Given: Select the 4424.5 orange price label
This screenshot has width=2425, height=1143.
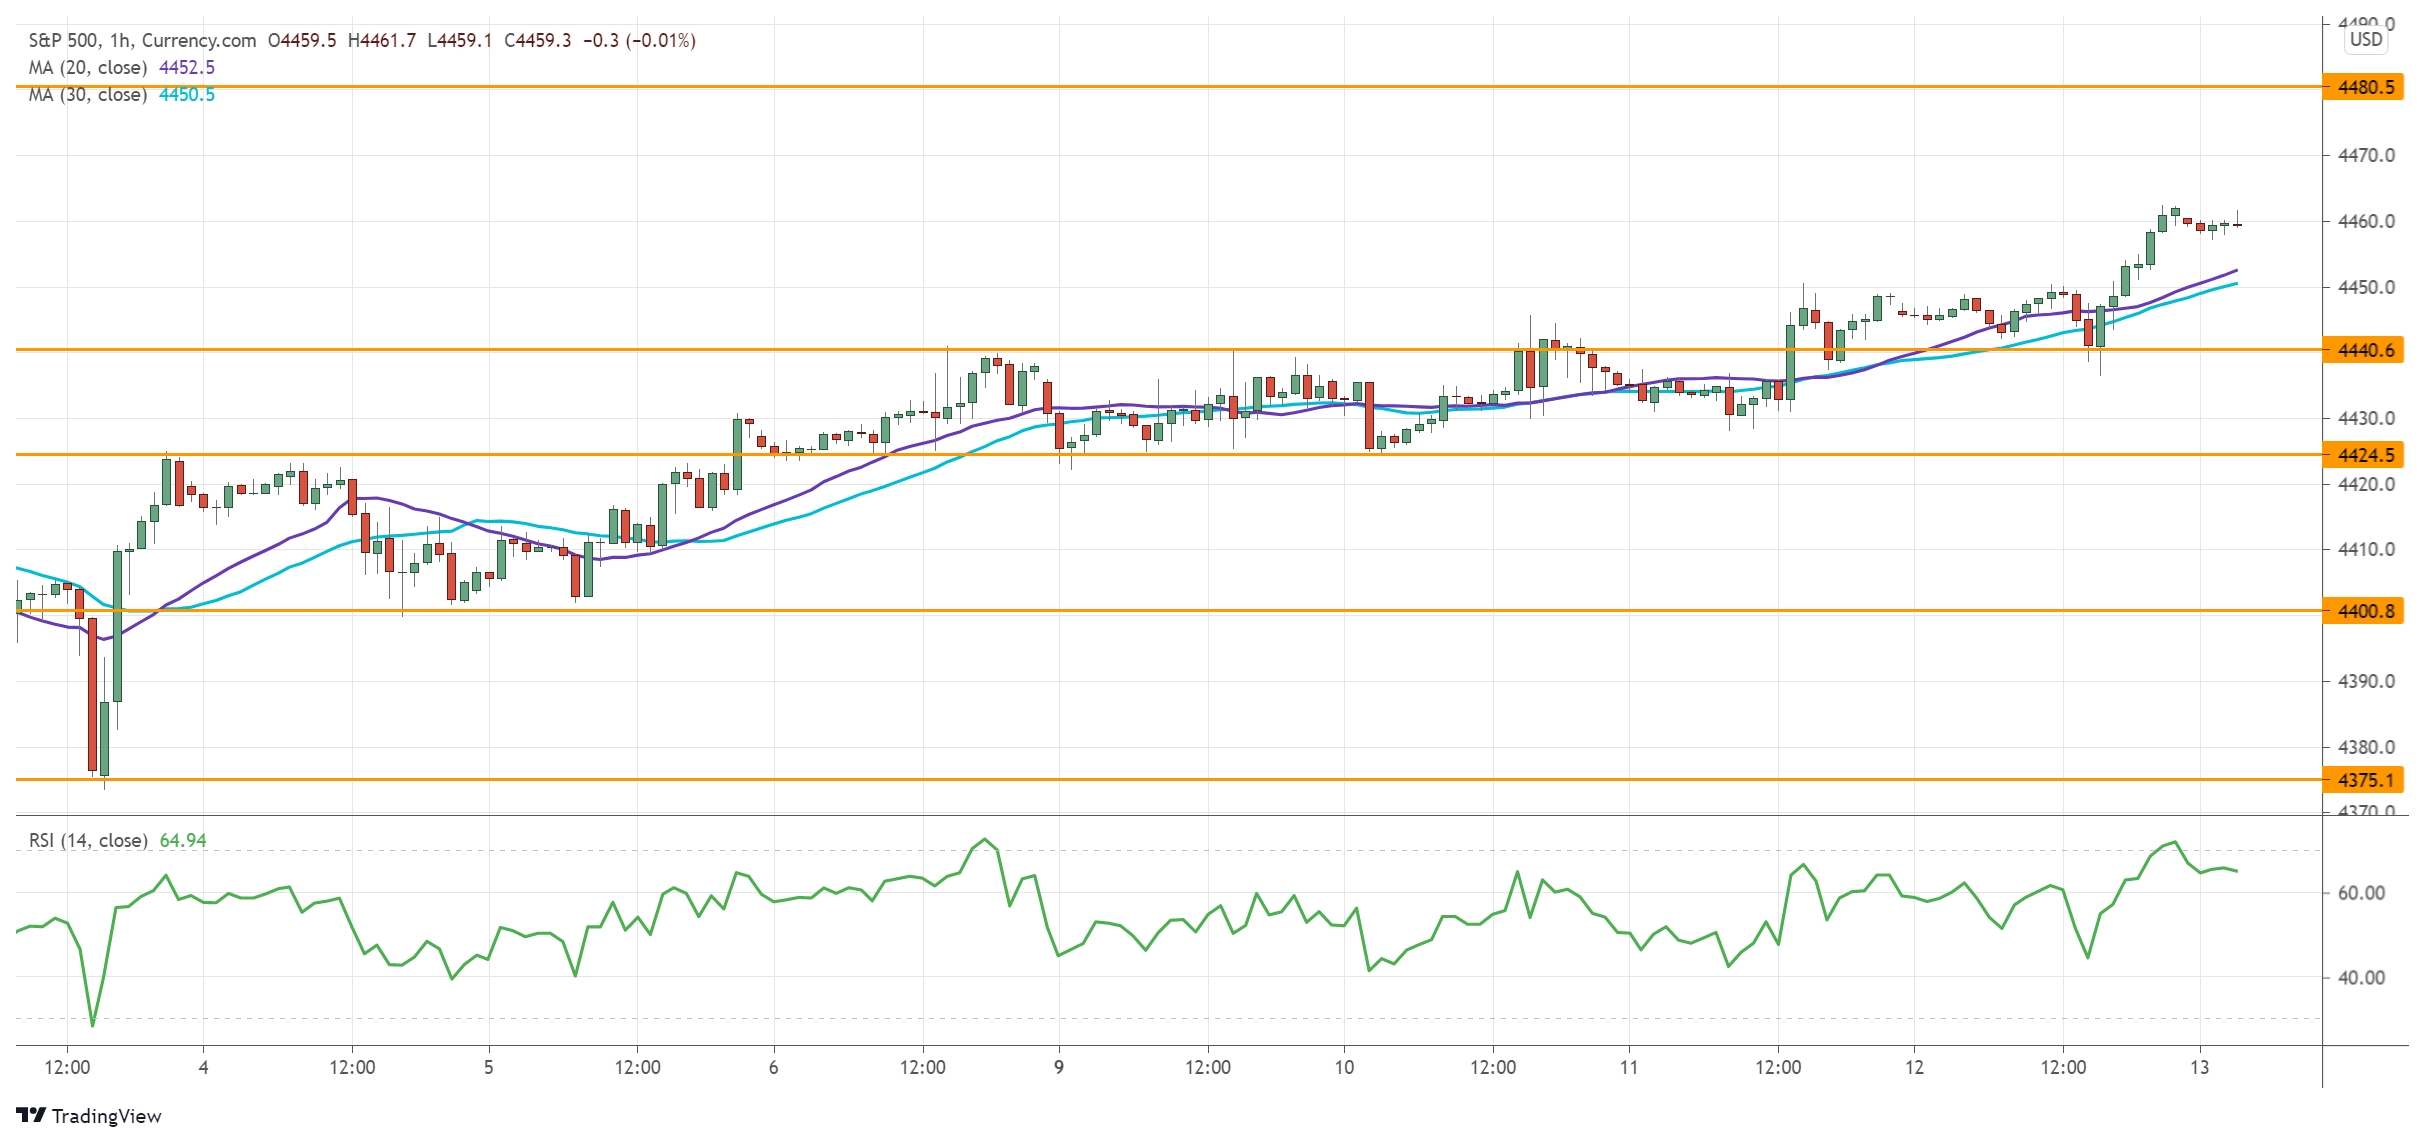Looking at the screenshot, I should coord(2365,455).
